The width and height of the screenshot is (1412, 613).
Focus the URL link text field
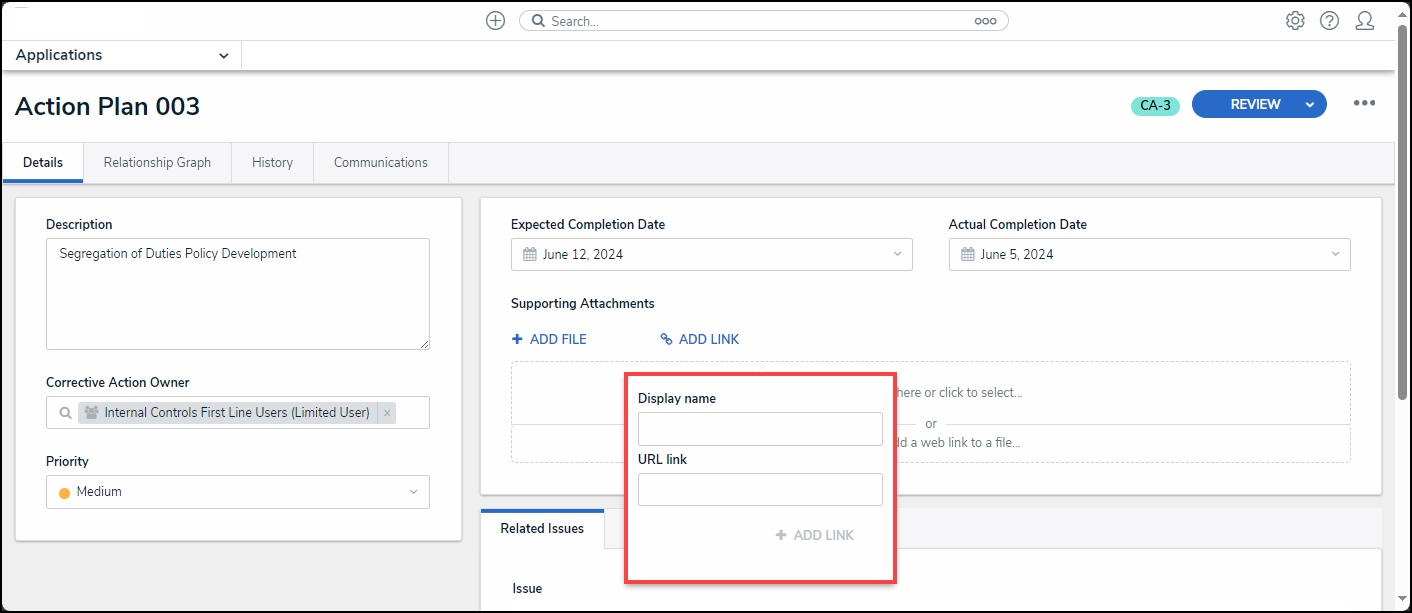pos(760,490)
